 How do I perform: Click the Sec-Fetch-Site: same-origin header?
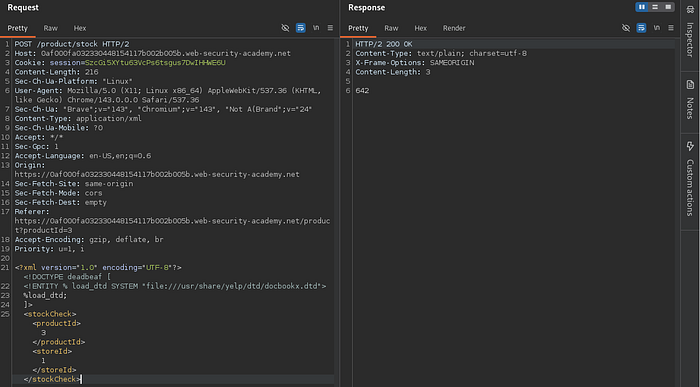pos(74,183)
